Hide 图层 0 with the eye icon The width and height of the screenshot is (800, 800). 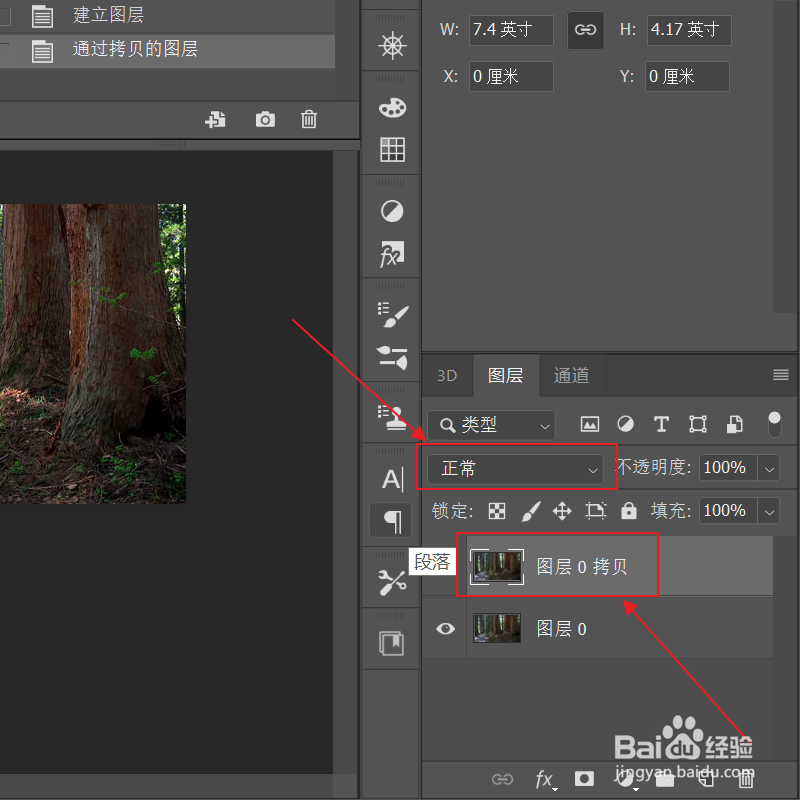pos(445,628)
